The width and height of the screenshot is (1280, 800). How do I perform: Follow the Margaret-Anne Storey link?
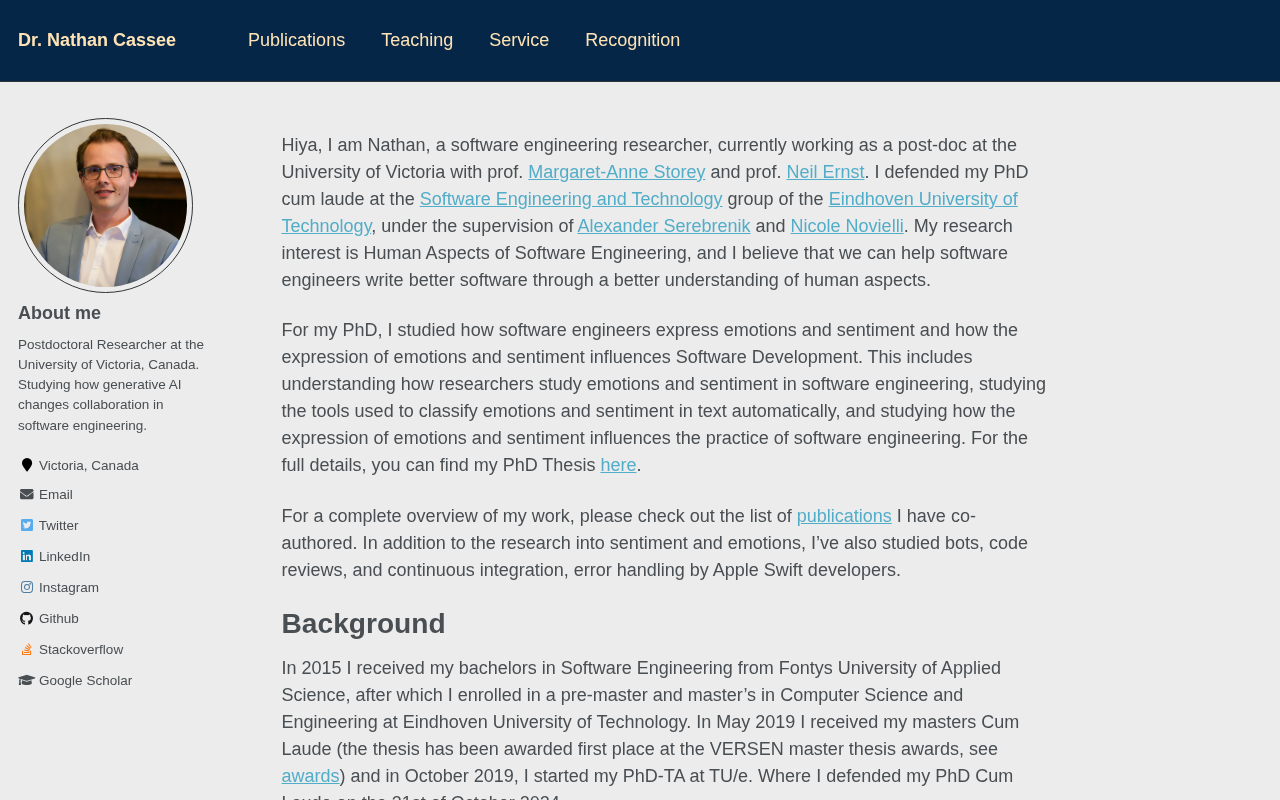617,172
